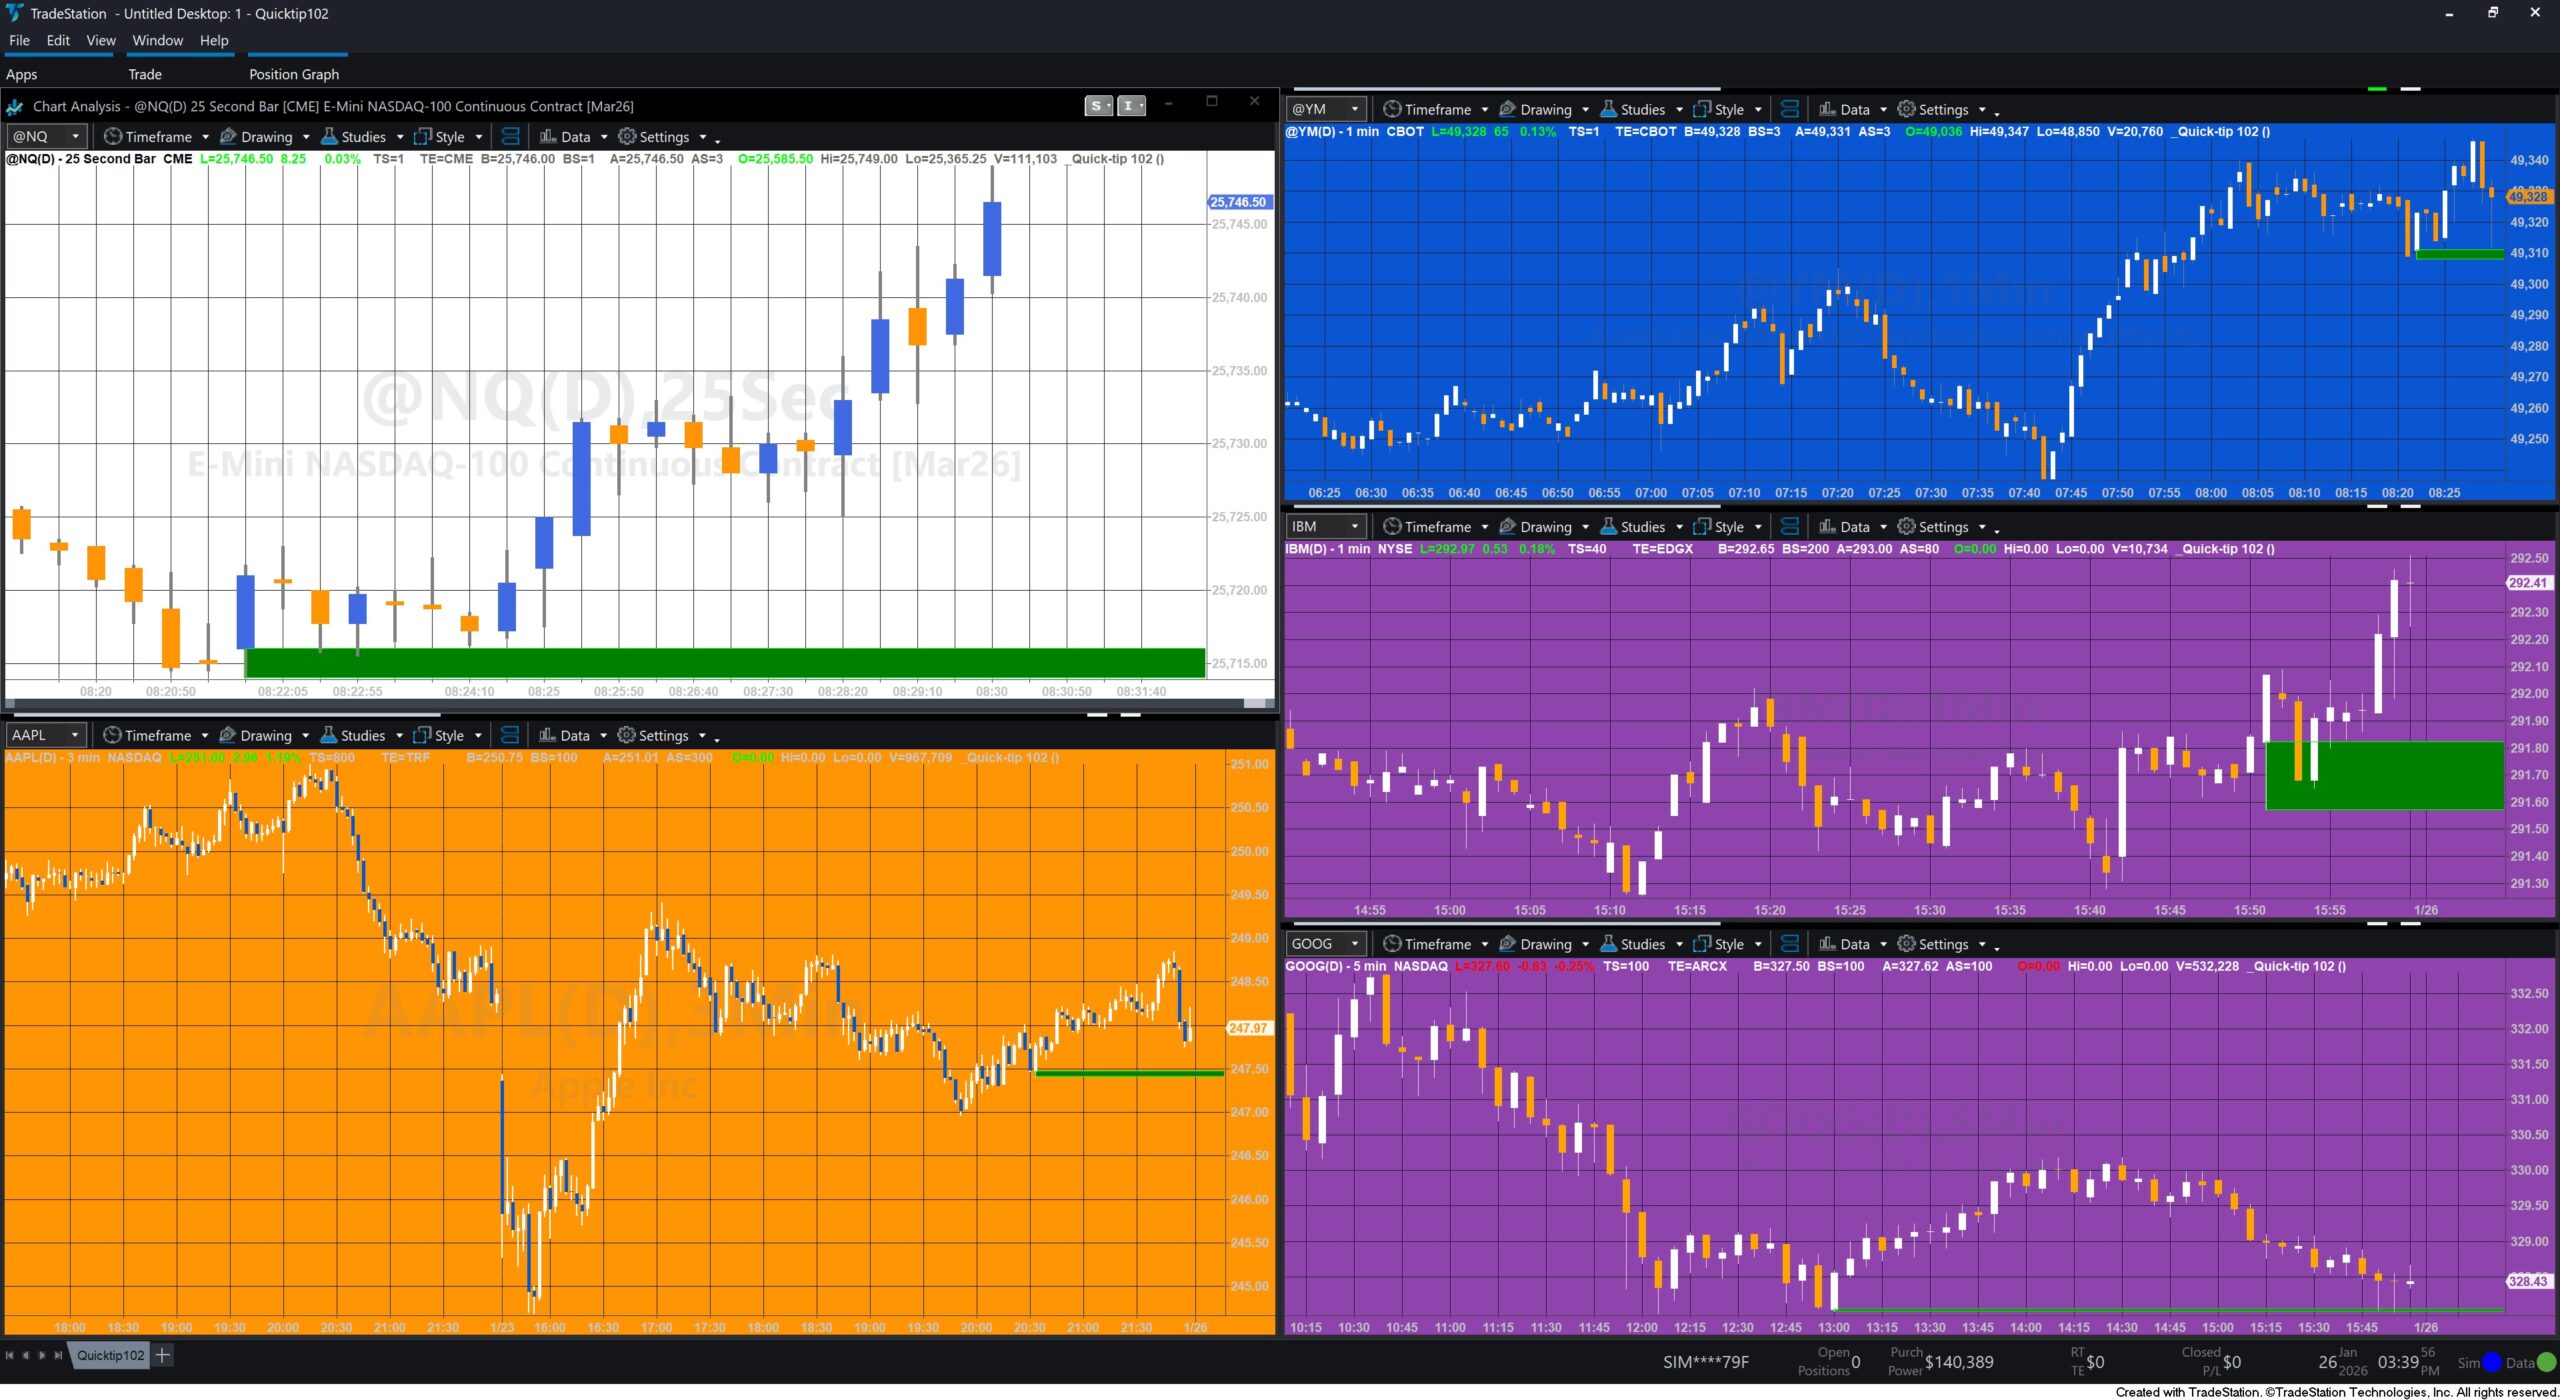Expand the AAPL symbol dropdown

(75, 735)
